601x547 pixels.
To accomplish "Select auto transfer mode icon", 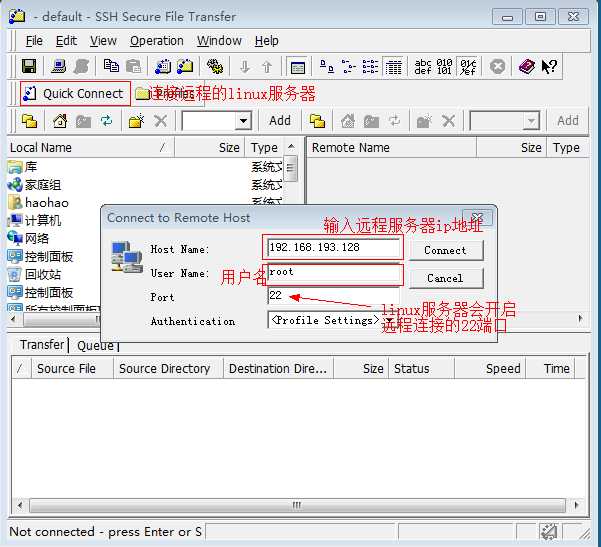I will [468, 67].
